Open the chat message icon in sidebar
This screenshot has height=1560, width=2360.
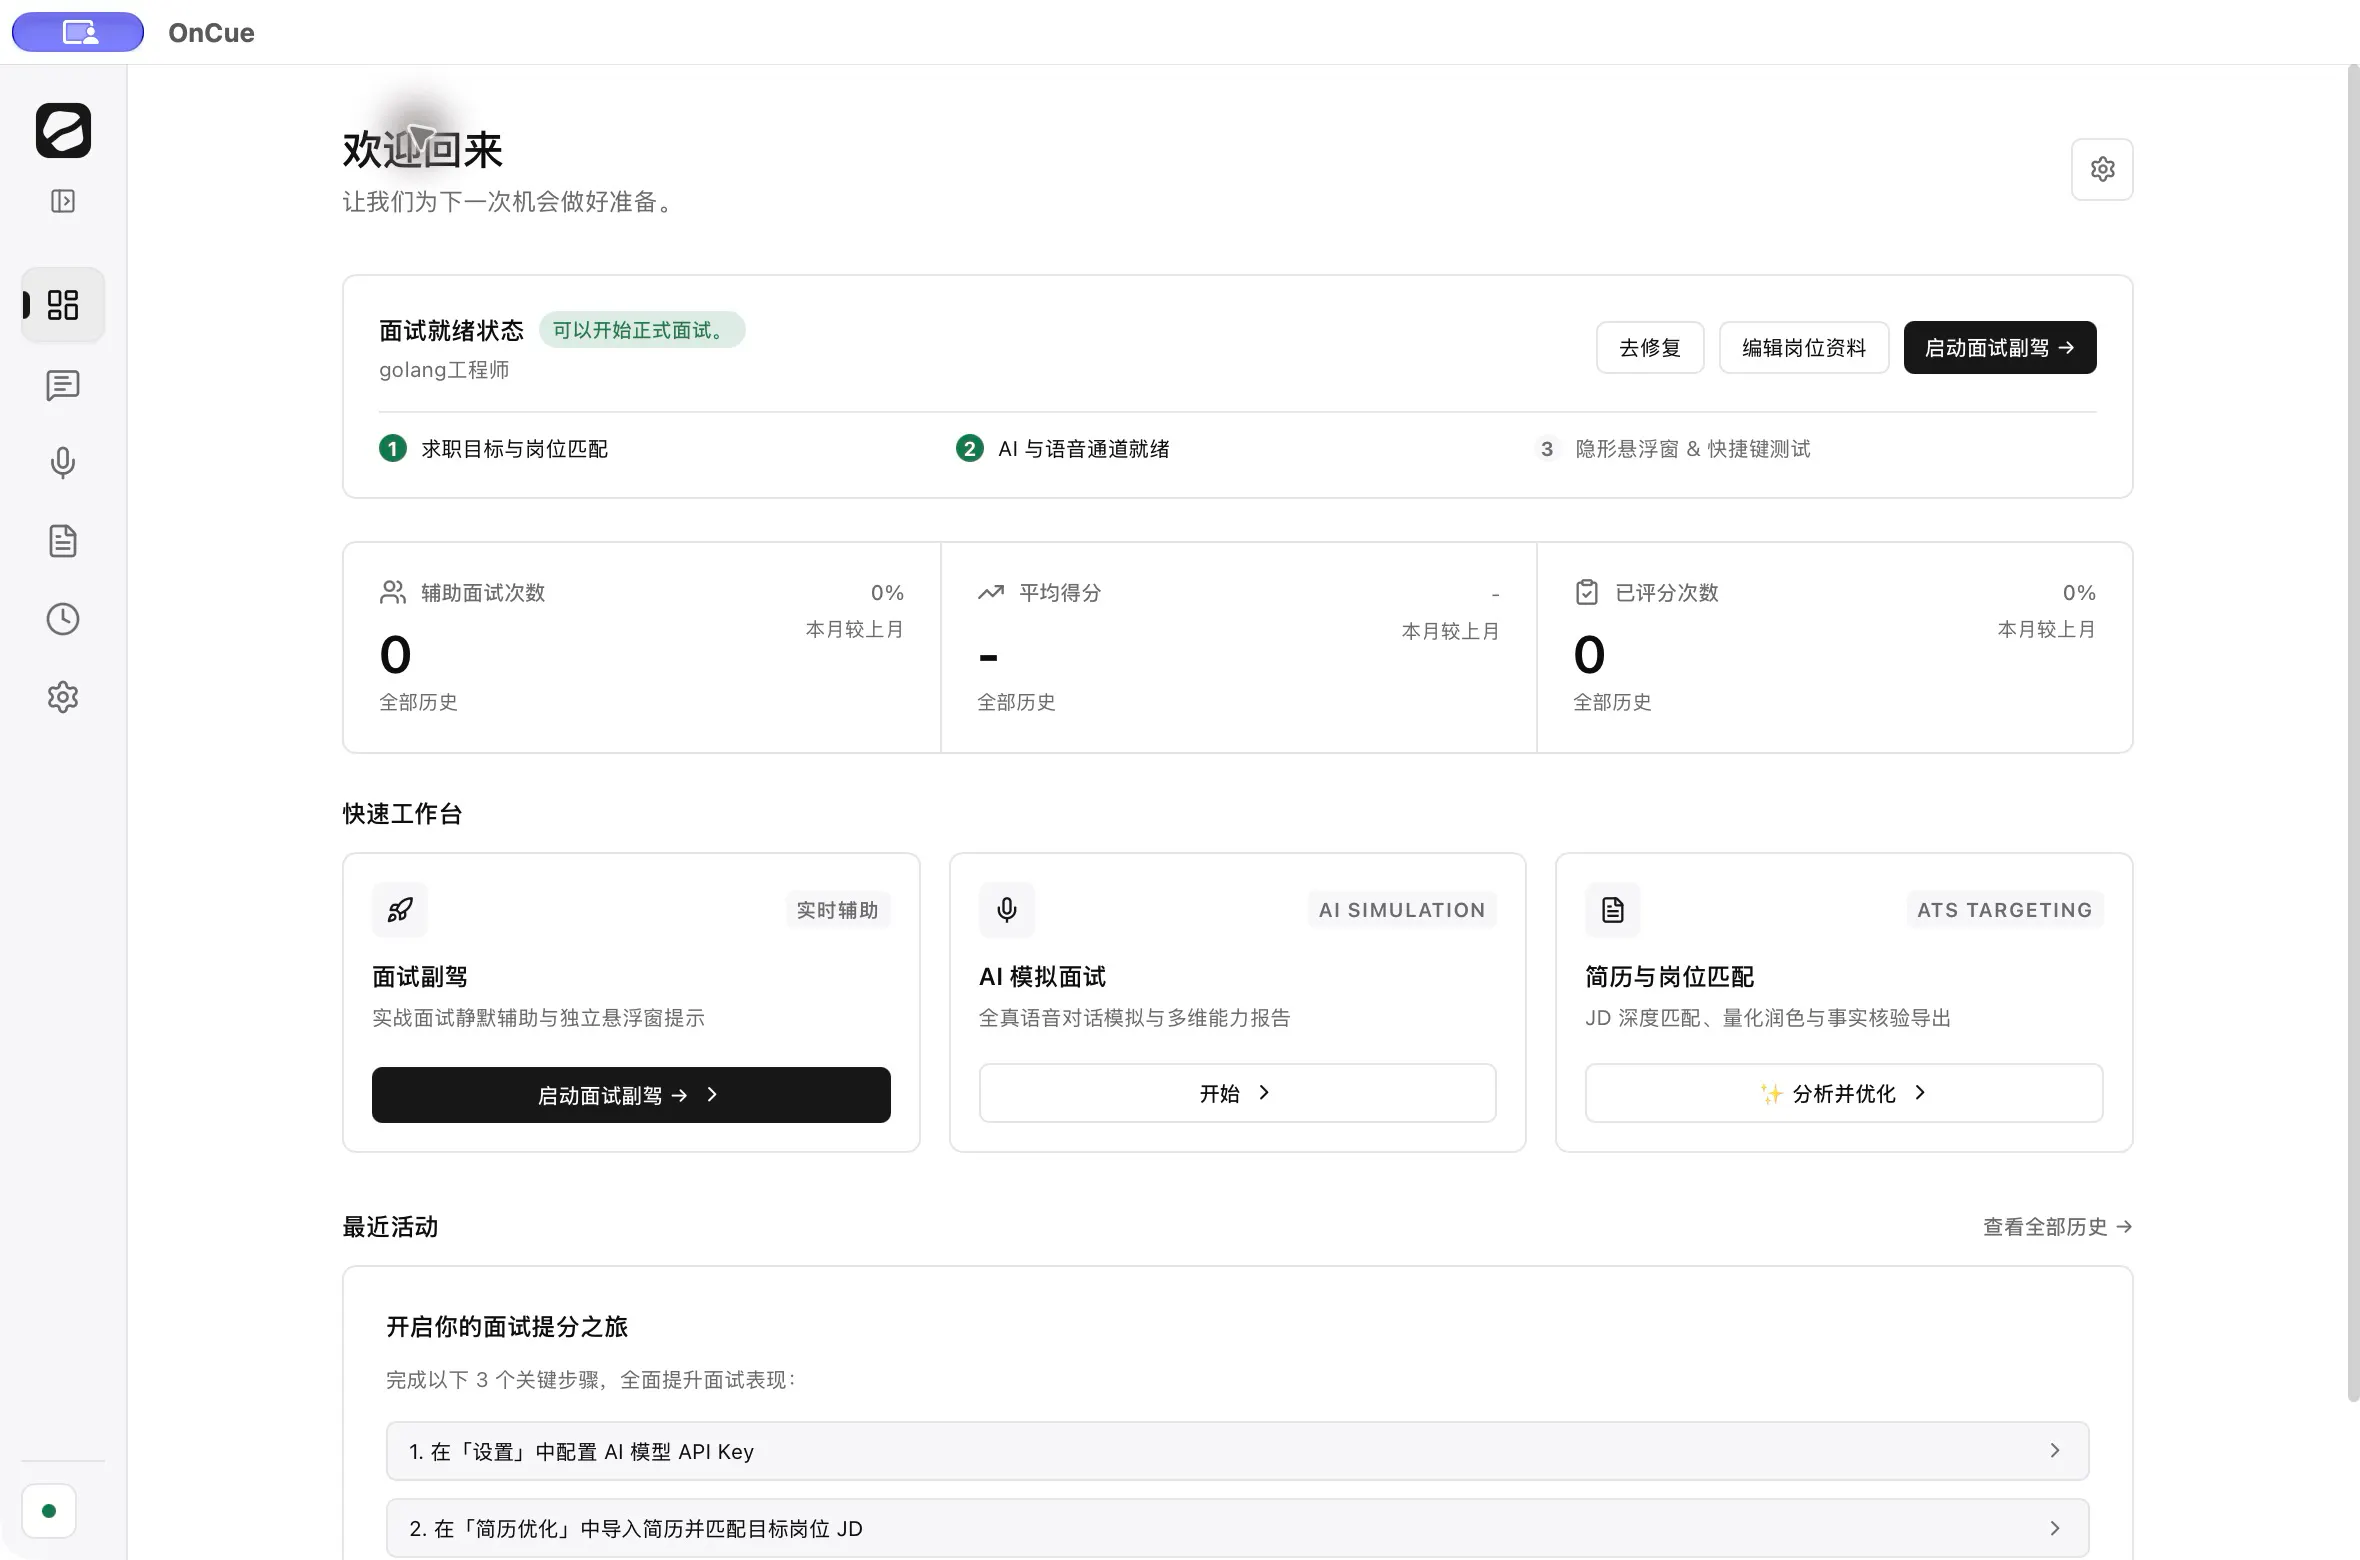63,385
